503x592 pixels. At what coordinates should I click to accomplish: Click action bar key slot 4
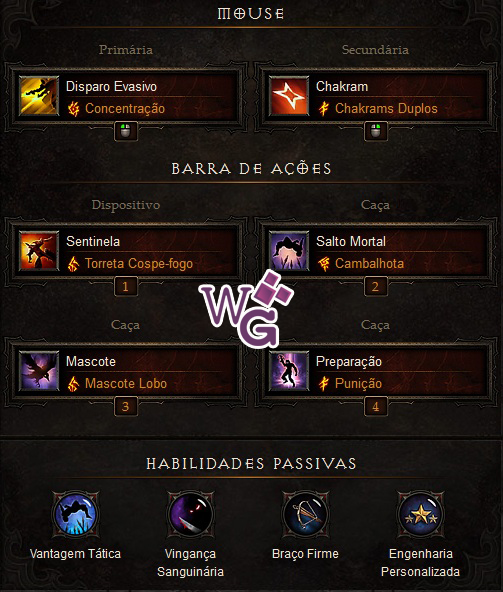click(x=375, y=407)
